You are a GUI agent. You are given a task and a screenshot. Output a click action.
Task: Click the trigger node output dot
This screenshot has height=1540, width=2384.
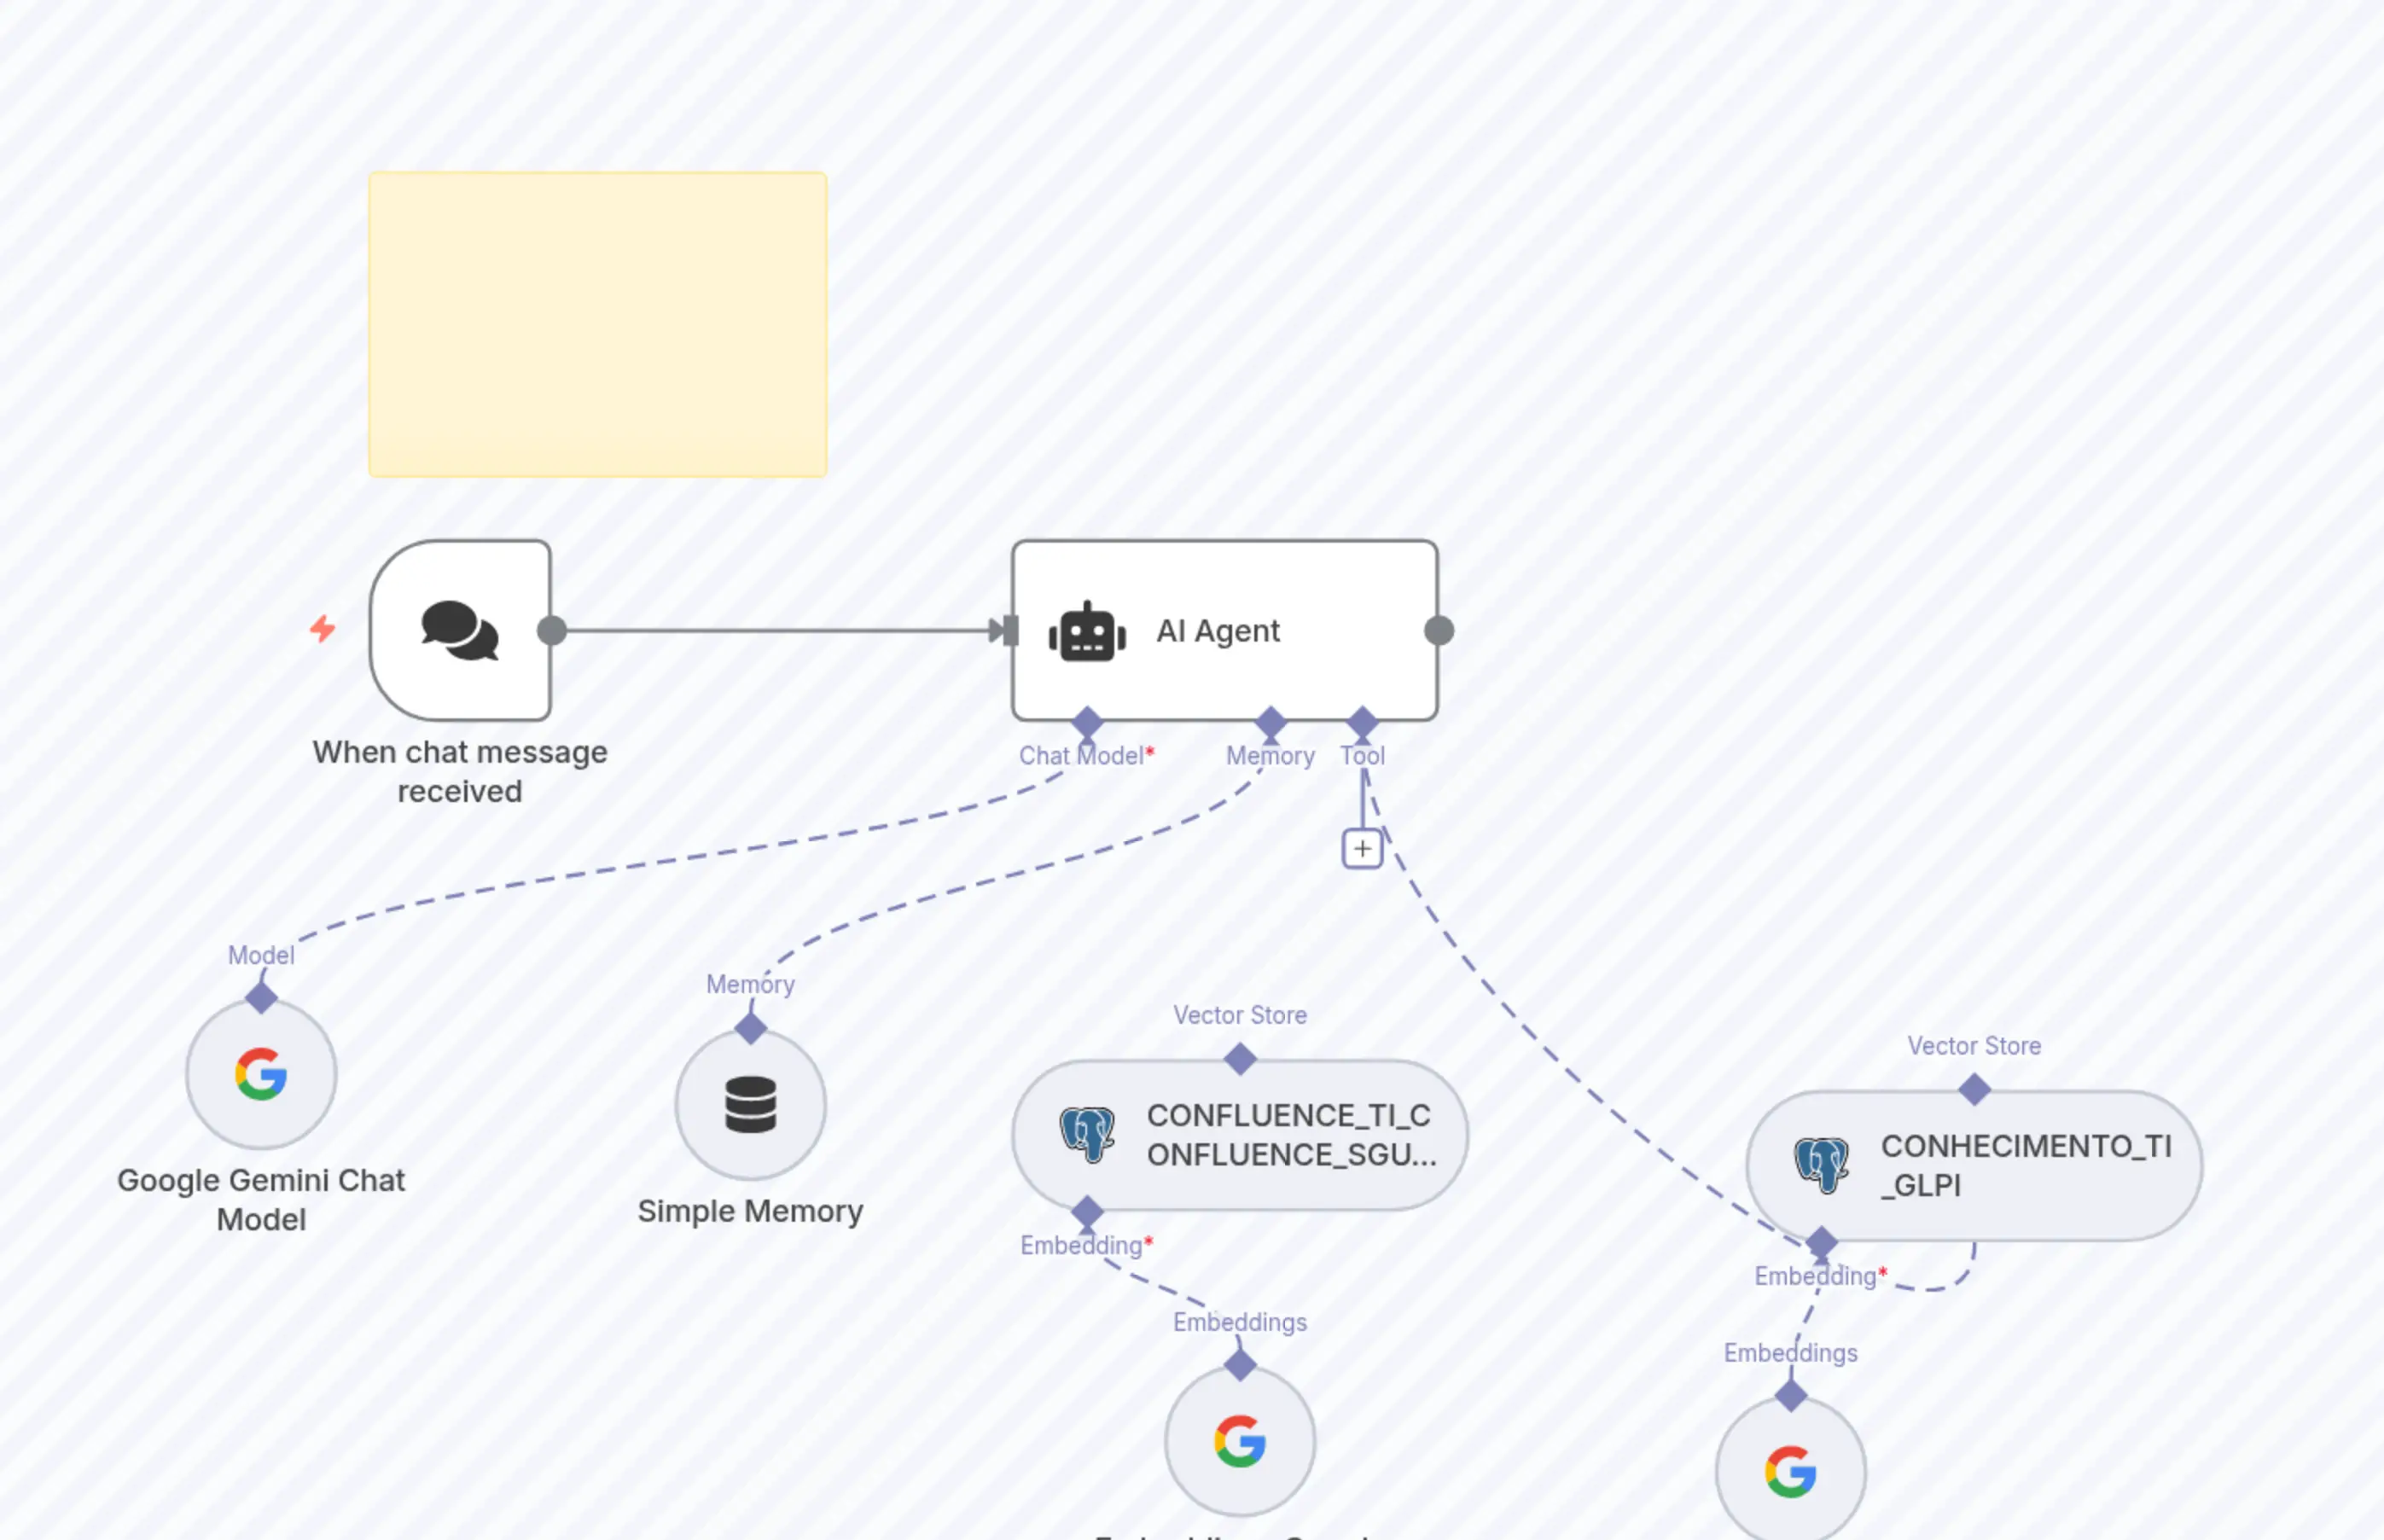[551, 630]
